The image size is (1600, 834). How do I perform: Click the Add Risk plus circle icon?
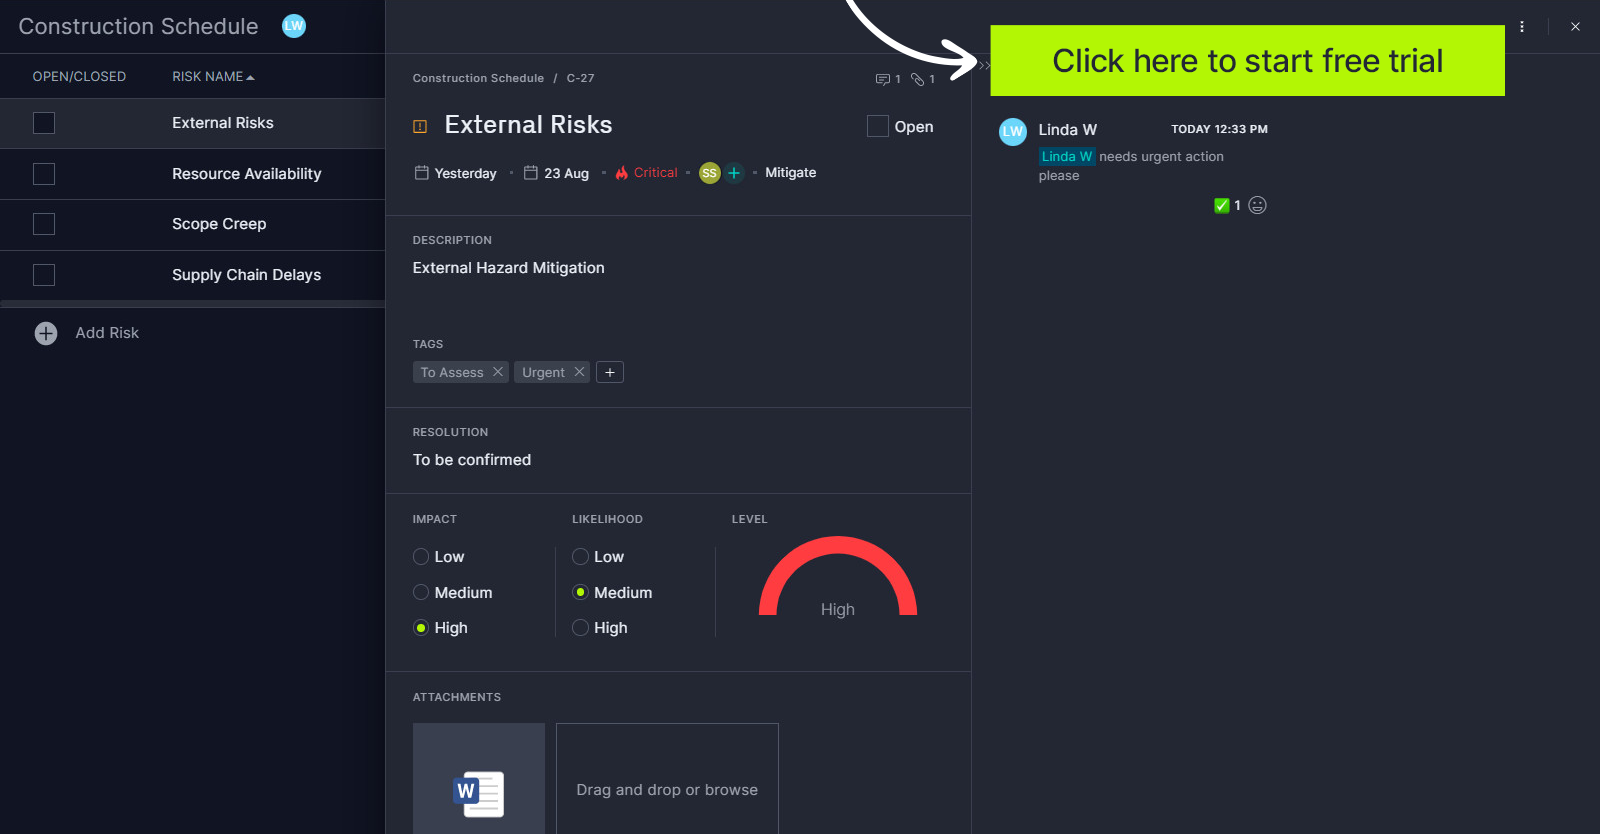(46, 333)
